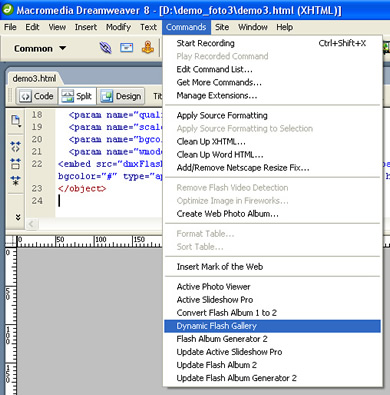The width and height of the screenshot is (390, 395).
Task: Choose Apply Source Formatting
Action: [273, 115]
